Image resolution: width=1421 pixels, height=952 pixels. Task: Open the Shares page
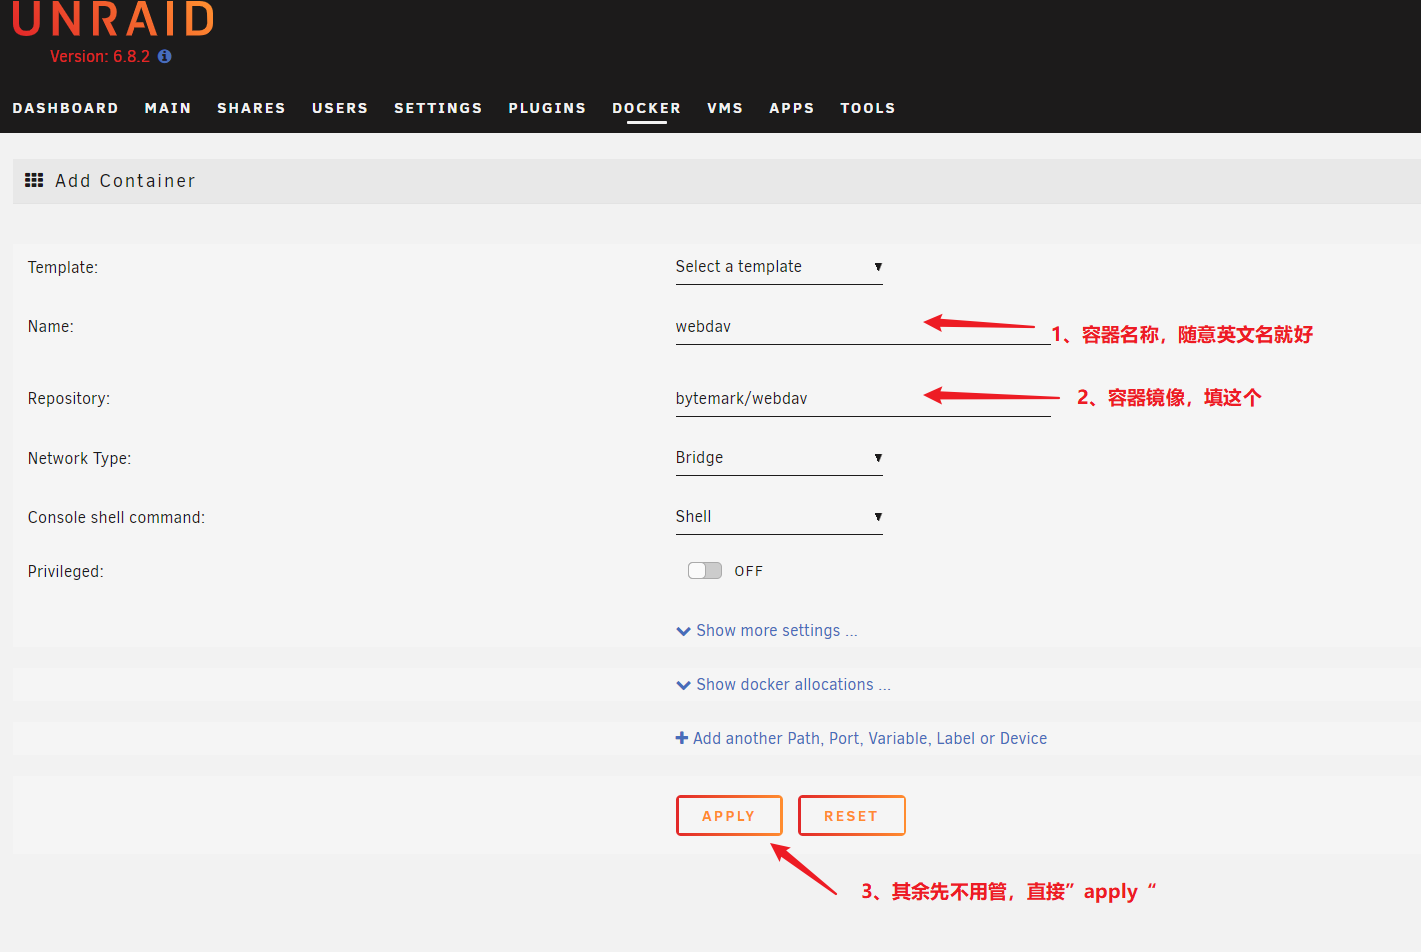[251, 108]
